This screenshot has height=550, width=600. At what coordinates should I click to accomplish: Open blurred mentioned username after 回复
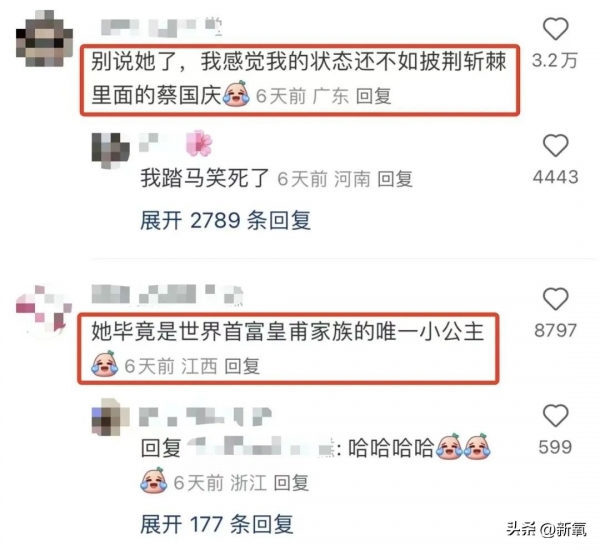pyautogui.click(x=261, y=447)
